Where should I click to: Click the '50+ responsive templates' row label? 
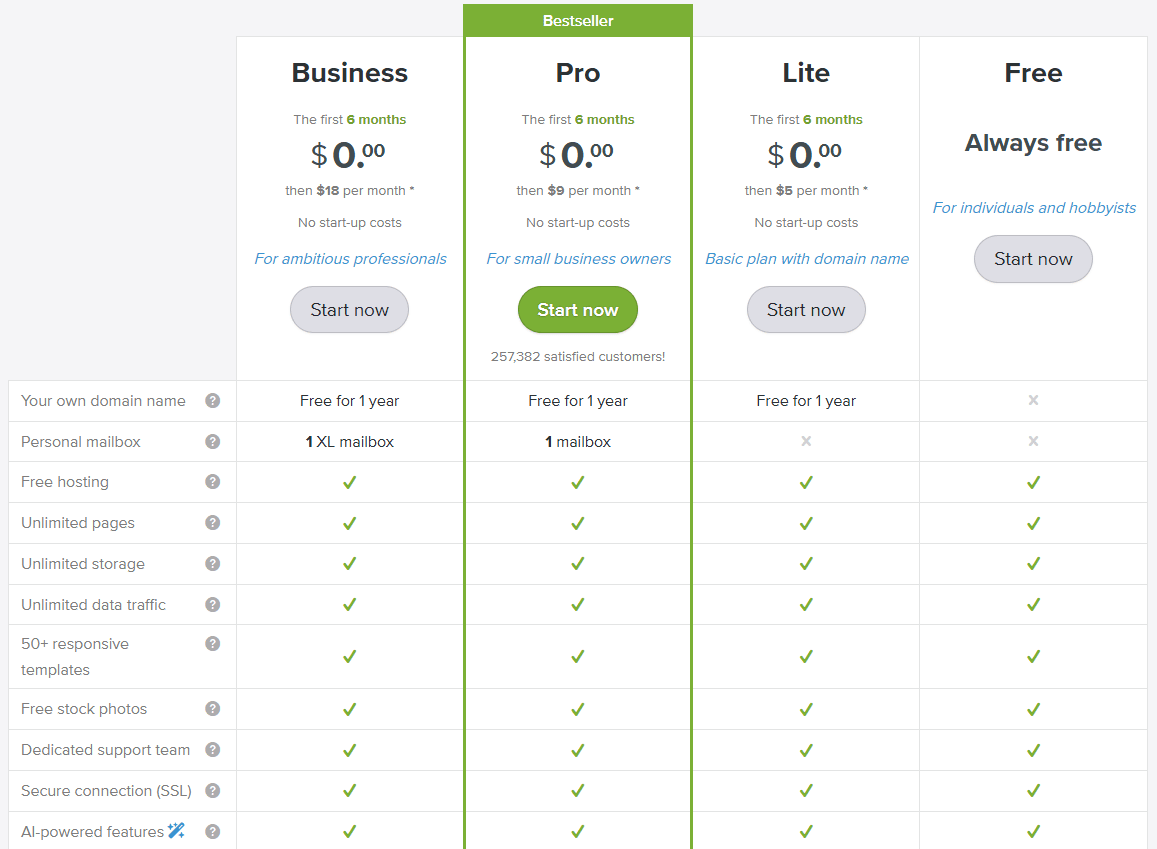coord(75,656)
